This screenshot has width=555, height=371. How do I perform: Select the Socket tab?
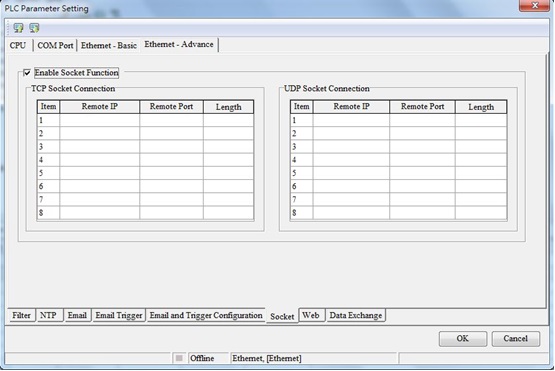(x=282, y=316)
